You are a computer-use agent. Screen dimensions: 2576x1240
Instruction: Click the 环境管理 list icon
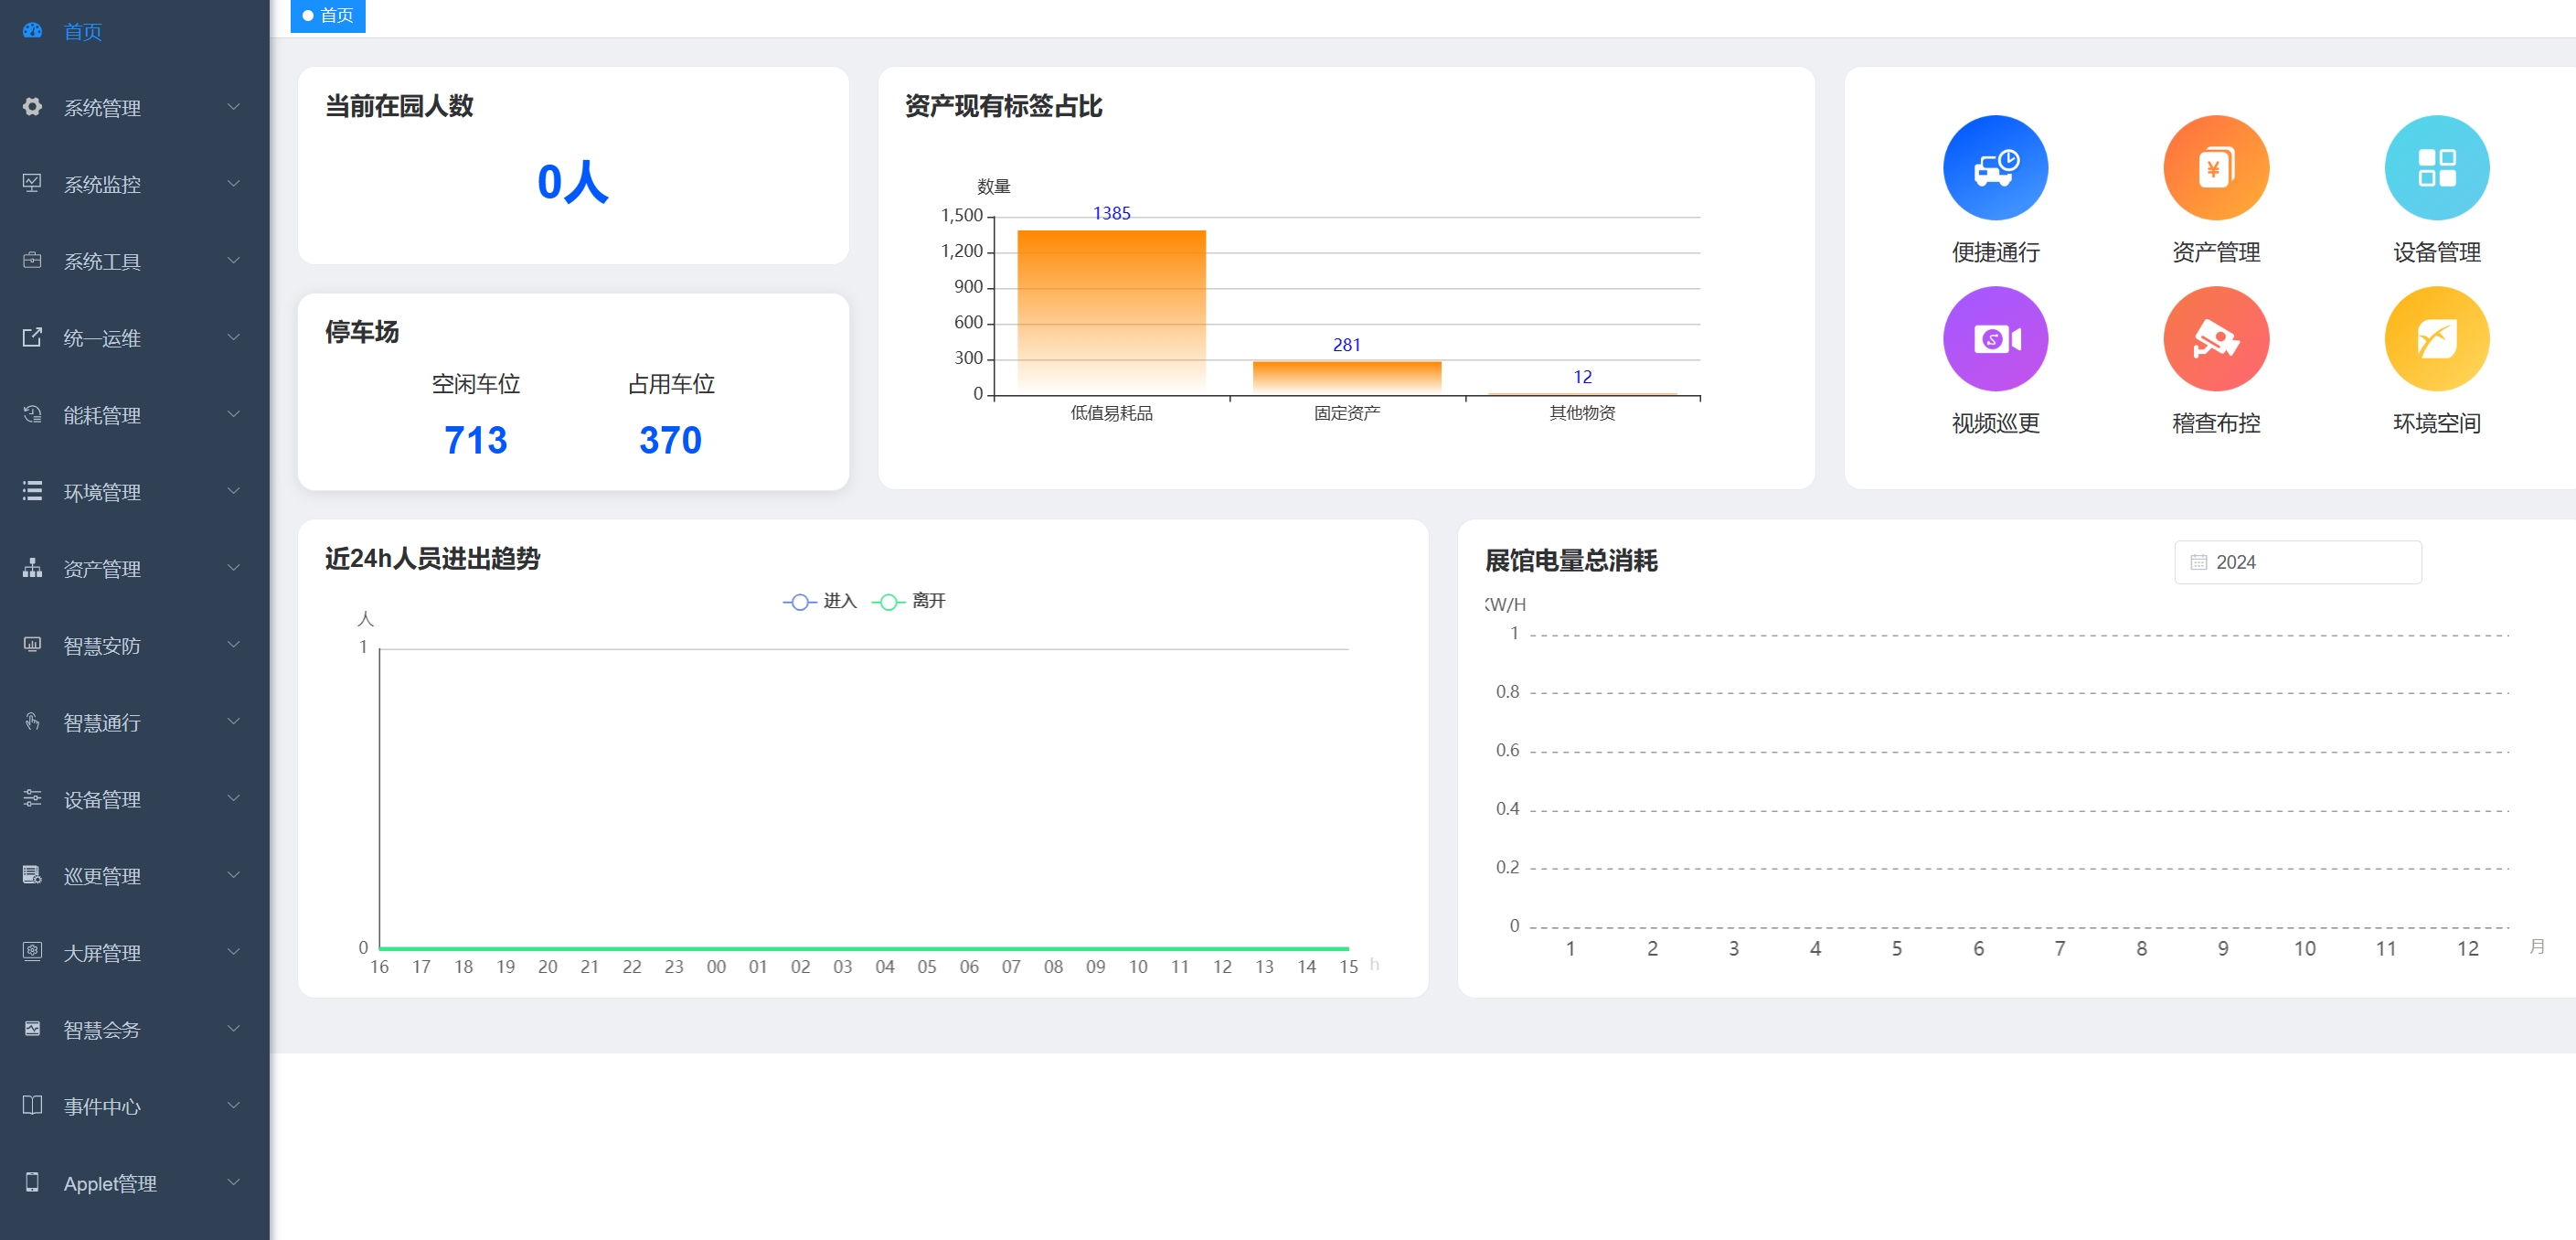pos(32,491)
